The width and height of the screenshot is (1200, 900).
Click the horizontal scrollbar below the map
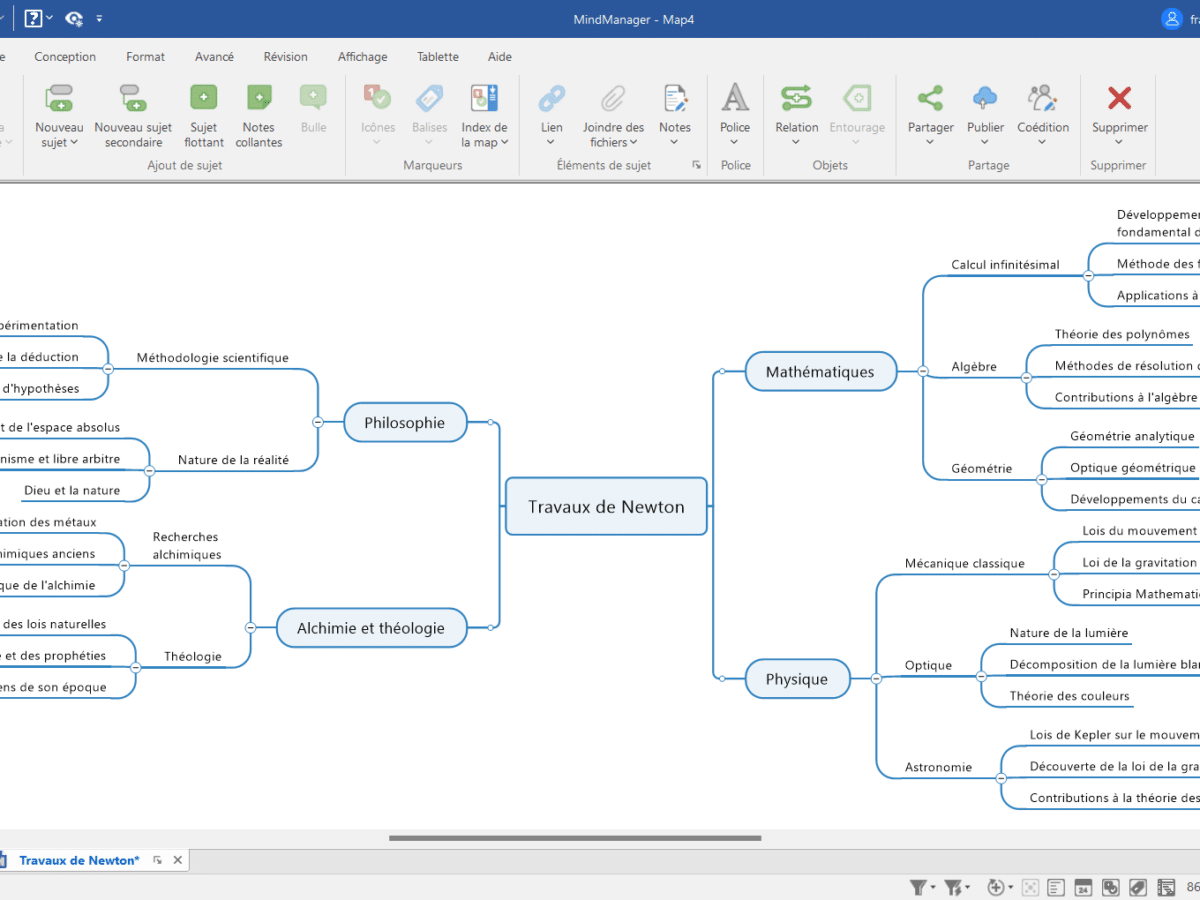(575, 838)
